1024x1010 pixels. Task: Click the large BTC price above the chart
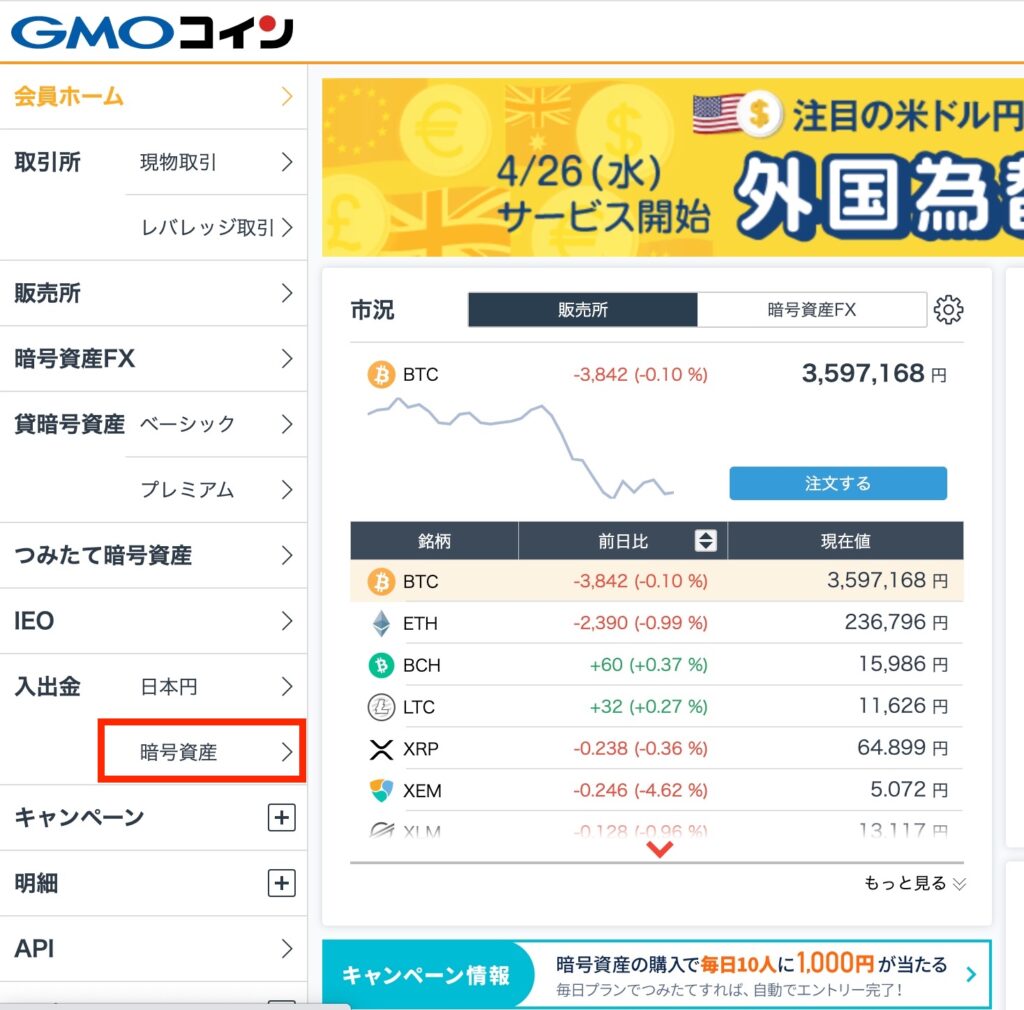[874, 373]
